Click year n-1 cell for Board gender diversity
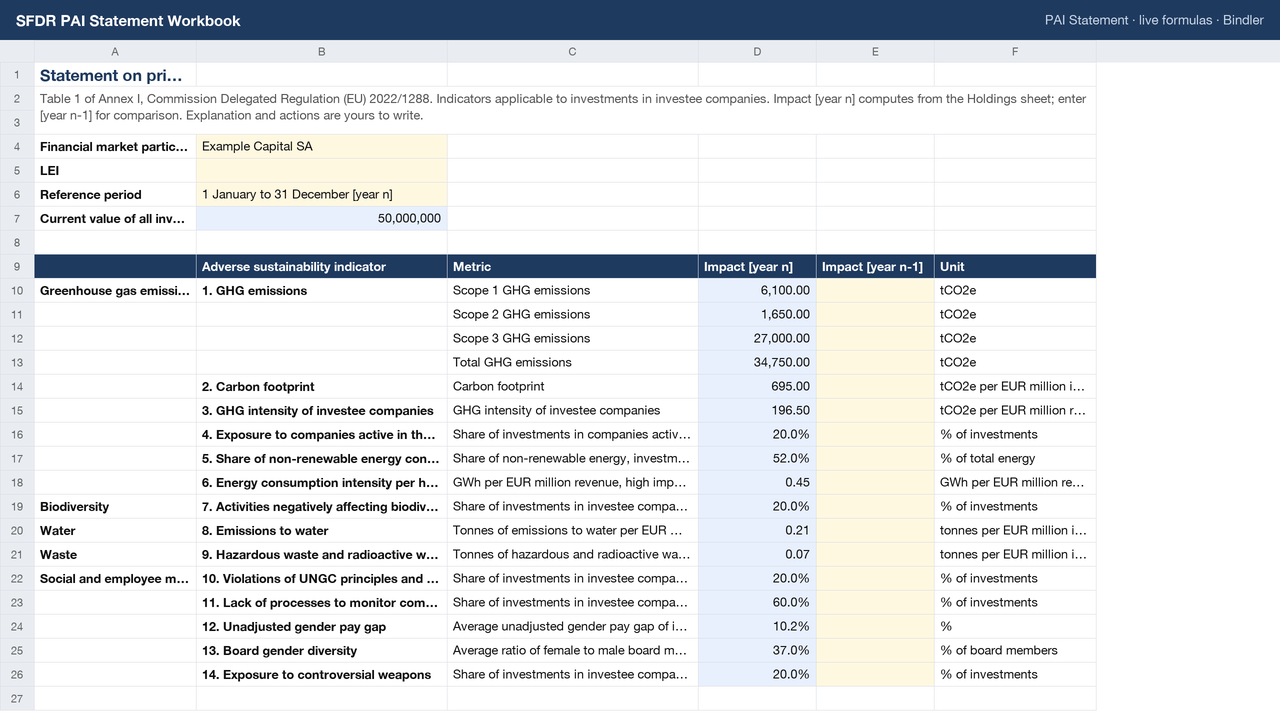This screenshot has height=720, width=1280. coord(875,650)
